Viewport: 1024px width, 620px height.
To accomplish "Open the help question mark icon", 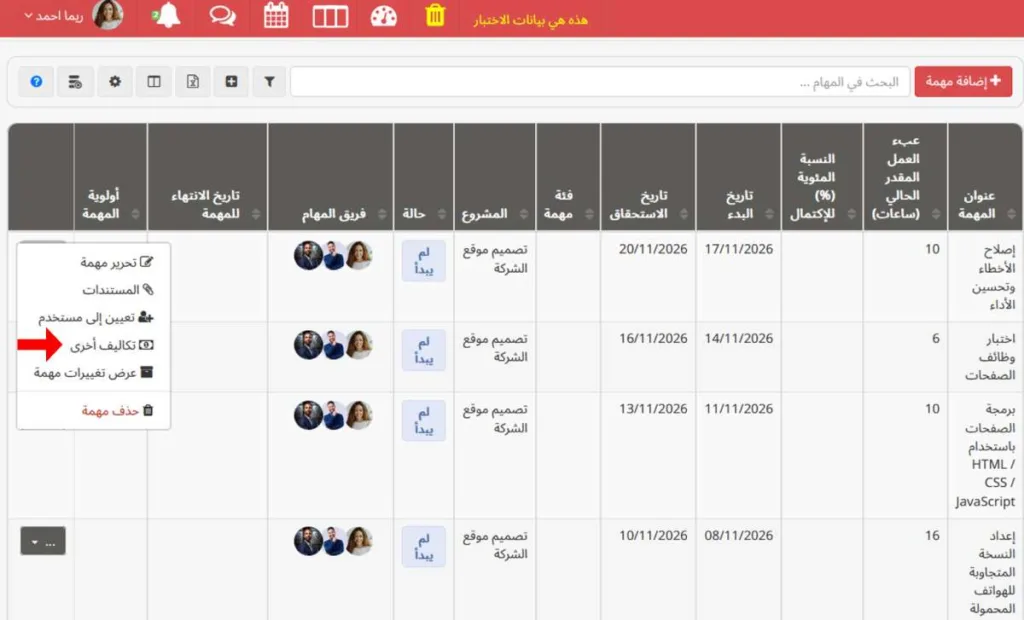I will pyautogui.click(x=36, y=82).
